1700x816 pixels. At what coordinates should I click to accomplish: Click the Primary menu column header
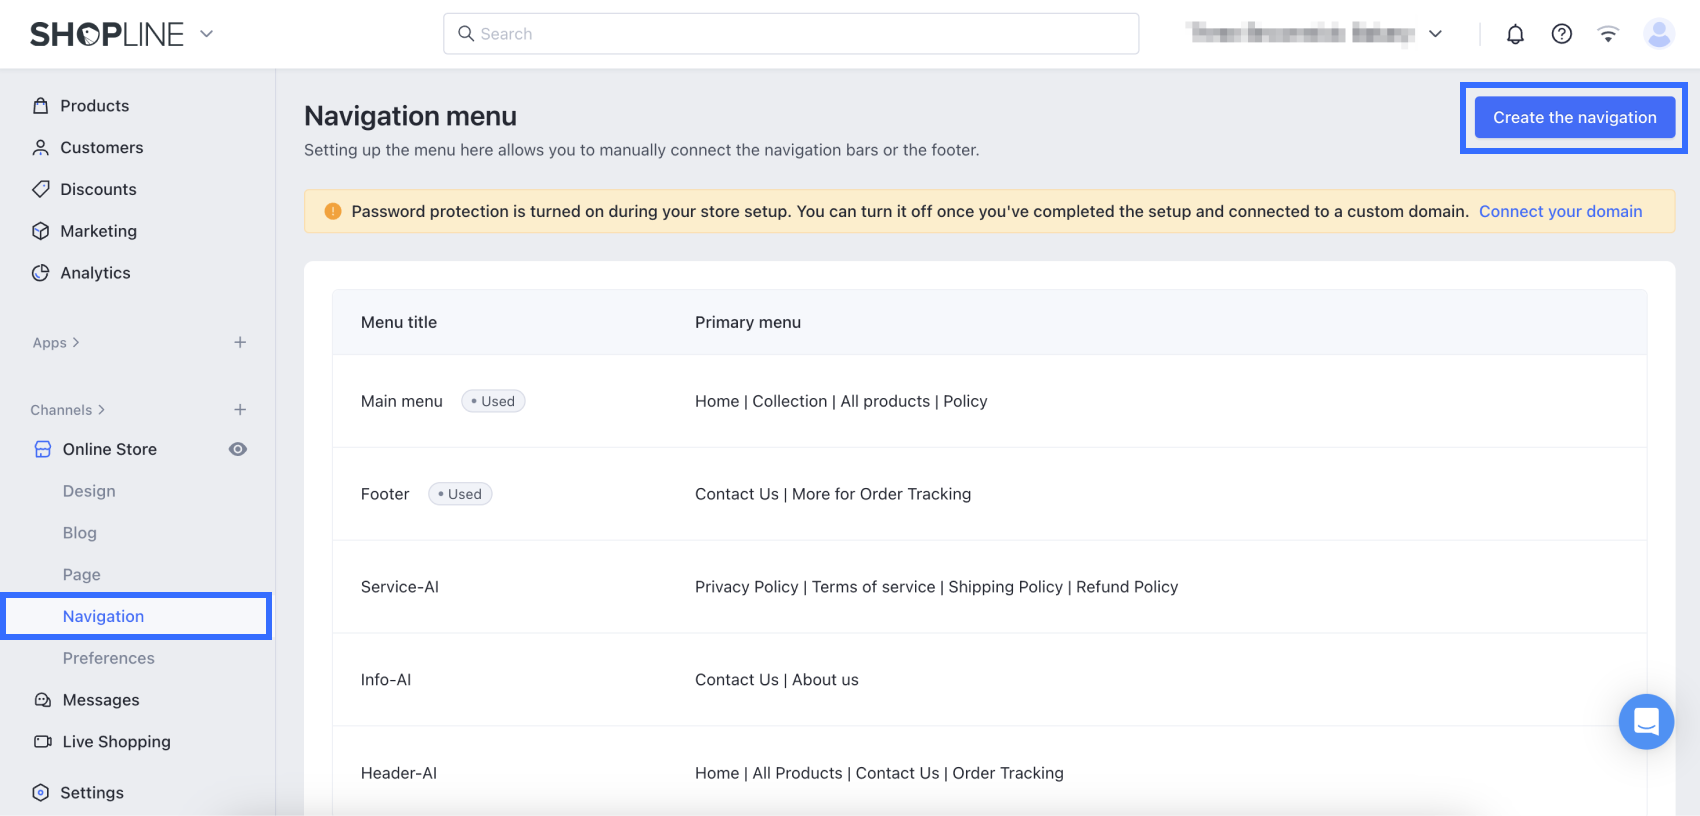[748, 322]
